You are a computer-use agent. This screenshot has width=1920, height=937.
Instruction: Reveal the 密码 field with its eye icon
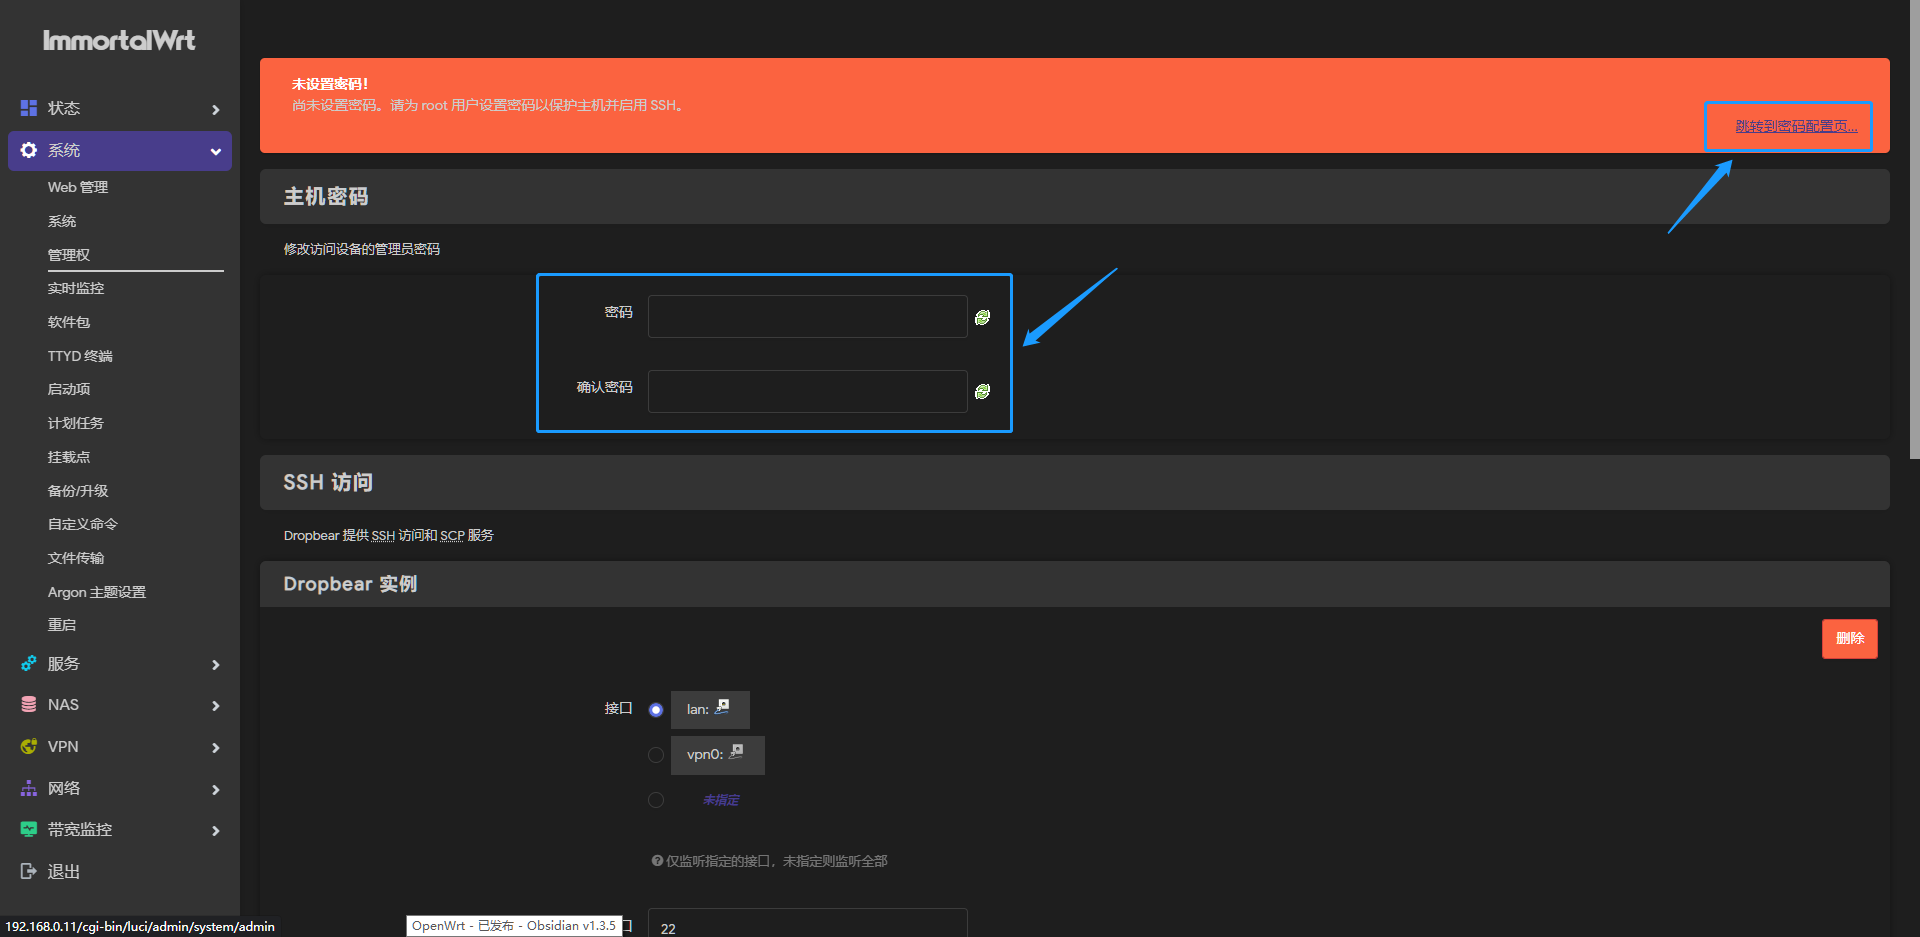982,316
